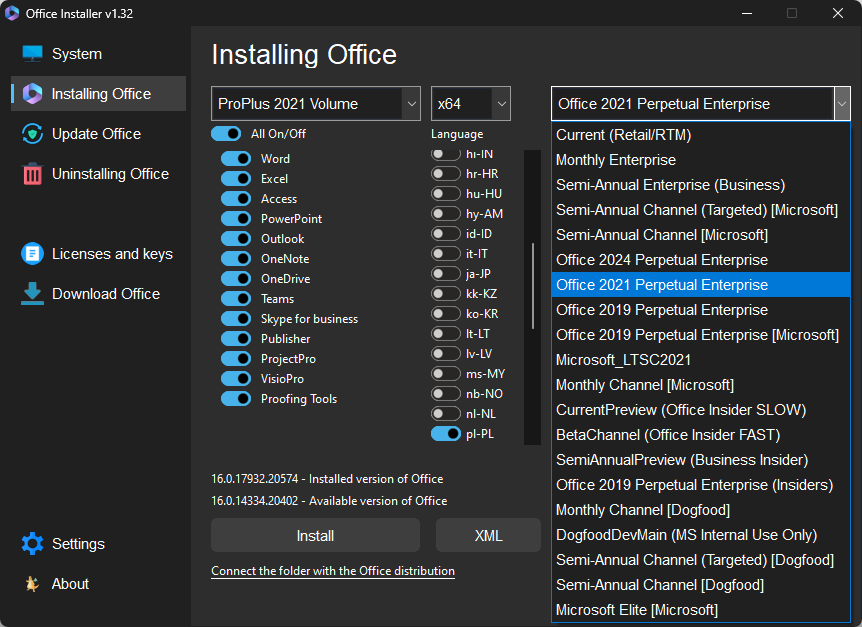Image resolution: width=862 pixels, height=627 pixels.
Task: Switch off the OneNote toggle
Action: [x=236, y=258]
